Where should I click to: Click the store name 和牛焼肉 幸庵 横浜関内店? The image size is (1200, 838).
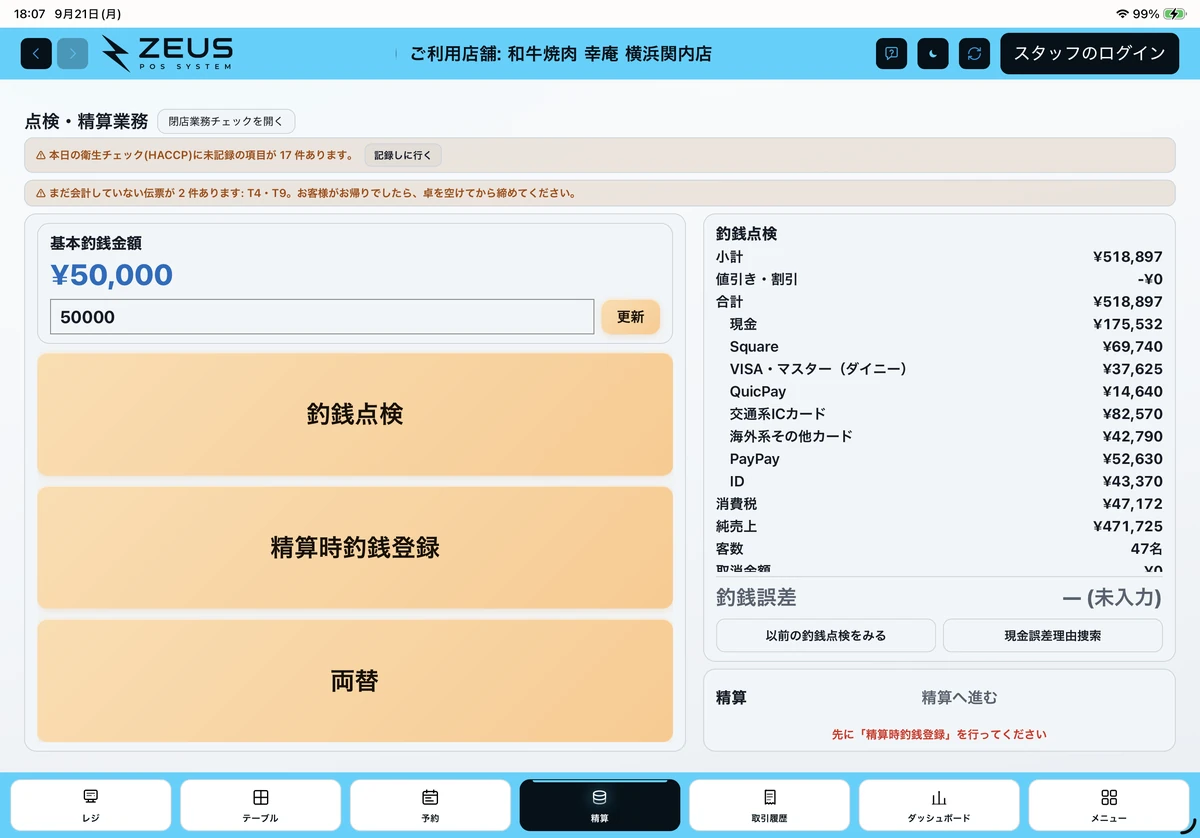609,54
